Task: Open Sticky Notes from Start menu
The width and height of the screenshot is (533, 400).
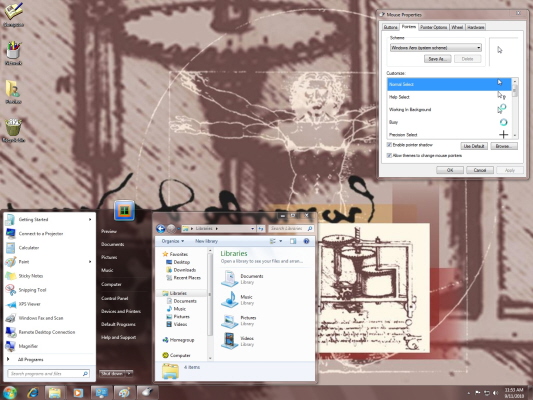Action: [x=31, y=276]
